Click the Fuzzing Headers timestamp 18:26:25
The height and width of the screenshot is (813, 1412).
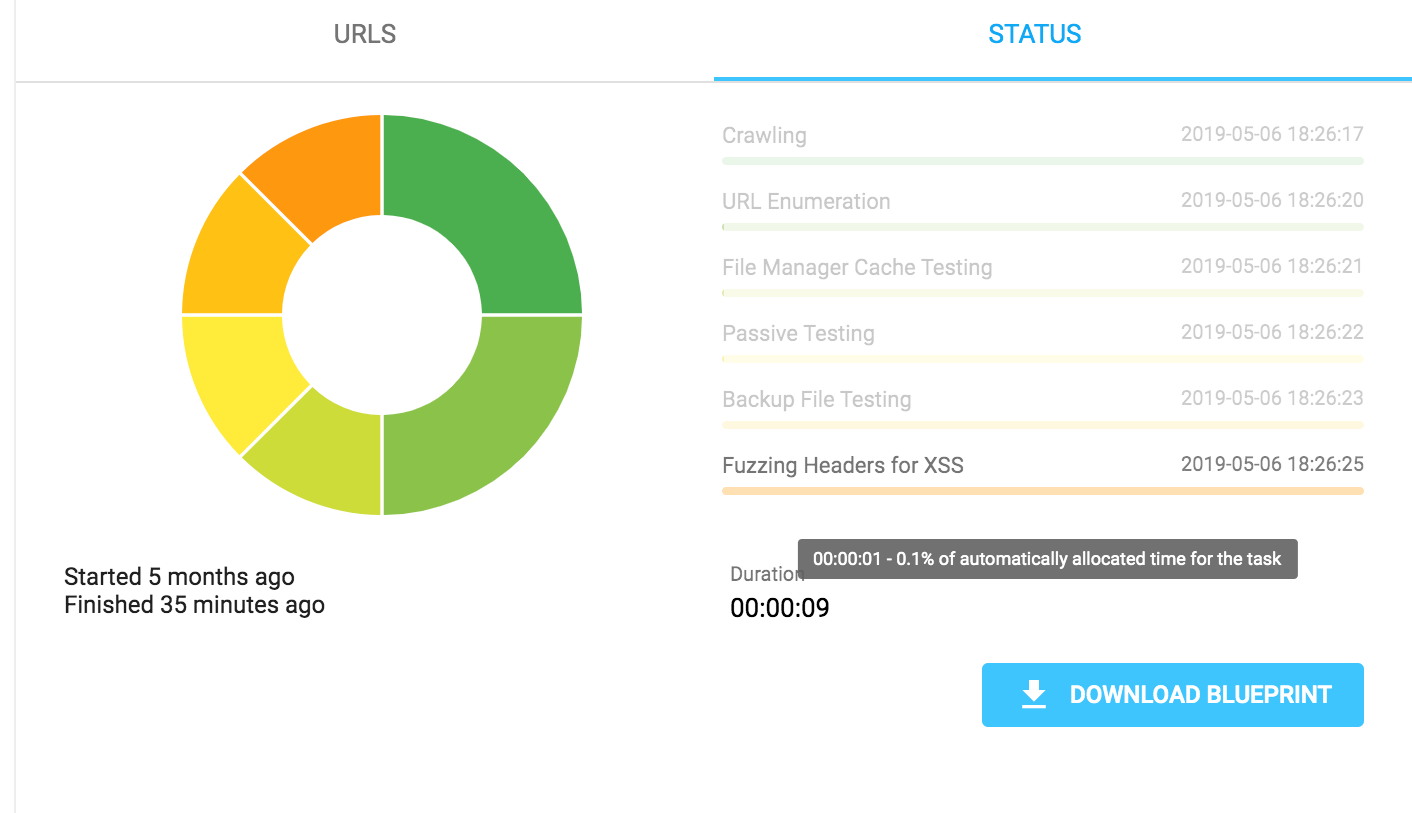pyautogui.click(x=1271, y=464)
